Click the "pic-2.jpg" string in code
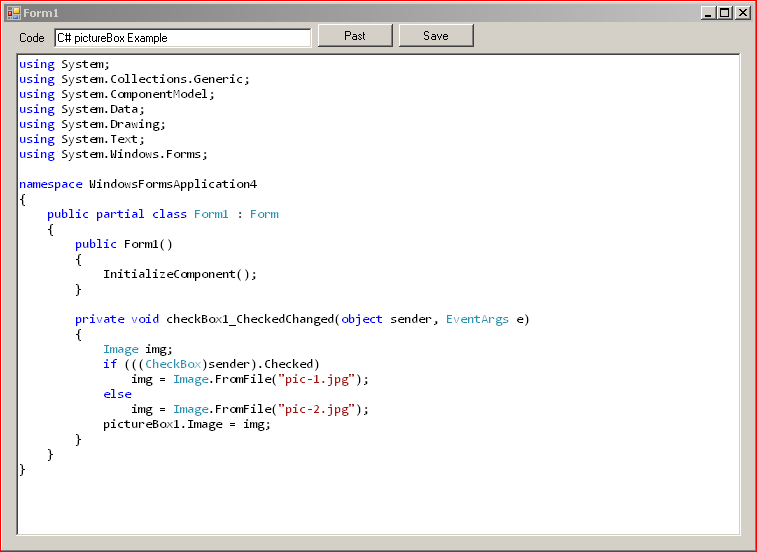 click(316, 409)
